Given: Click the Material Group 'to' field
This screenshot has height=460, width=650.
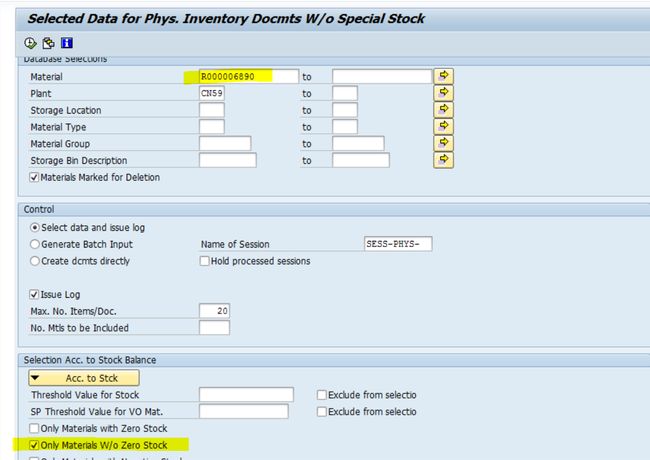Looking at the screenshot, I should (358, 144).
